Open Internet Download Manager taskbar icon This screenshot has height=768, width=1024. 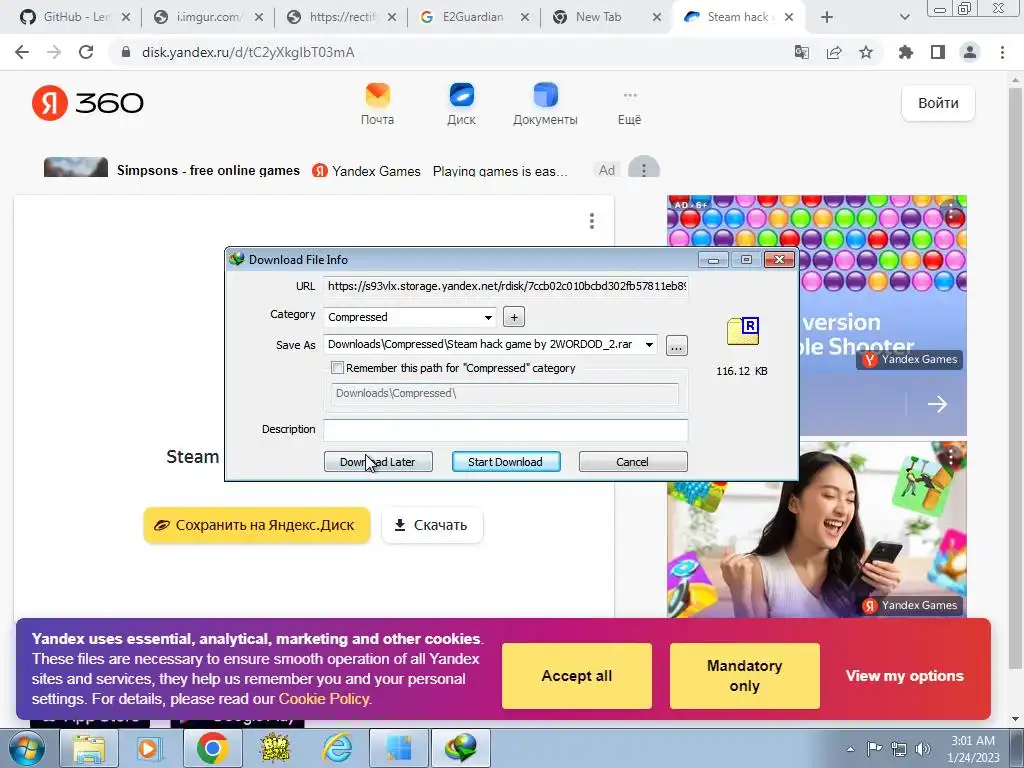(462, 748)
